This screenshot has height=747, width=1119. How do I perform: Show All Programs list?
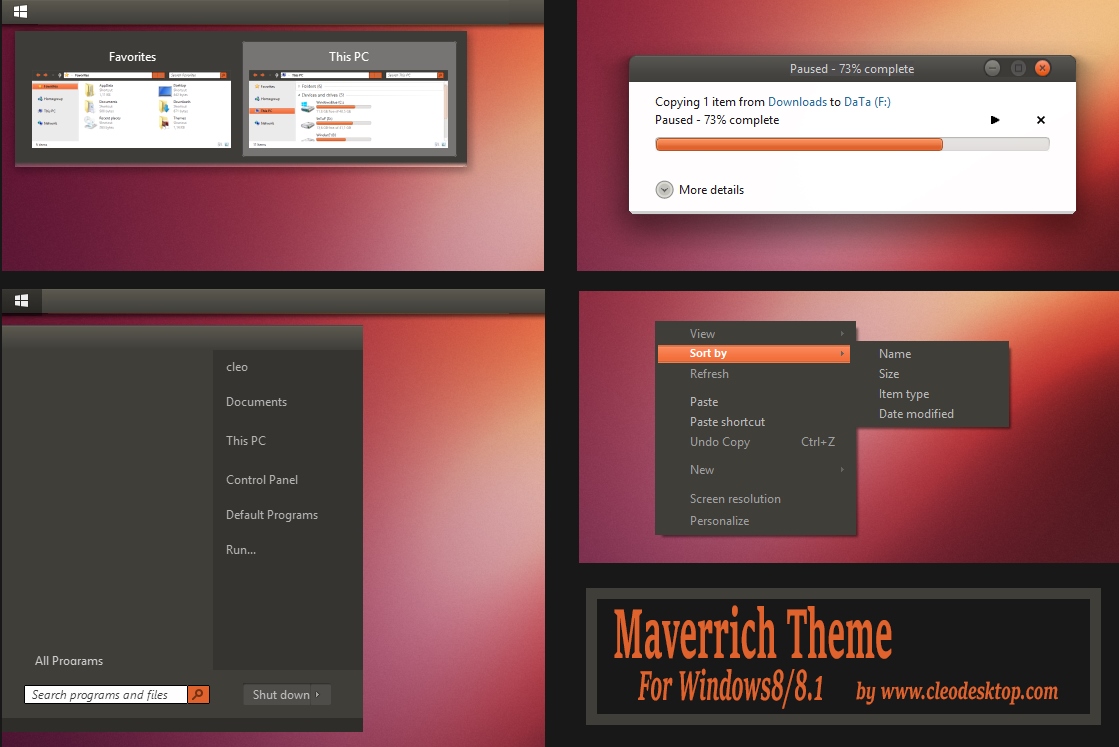69,661
